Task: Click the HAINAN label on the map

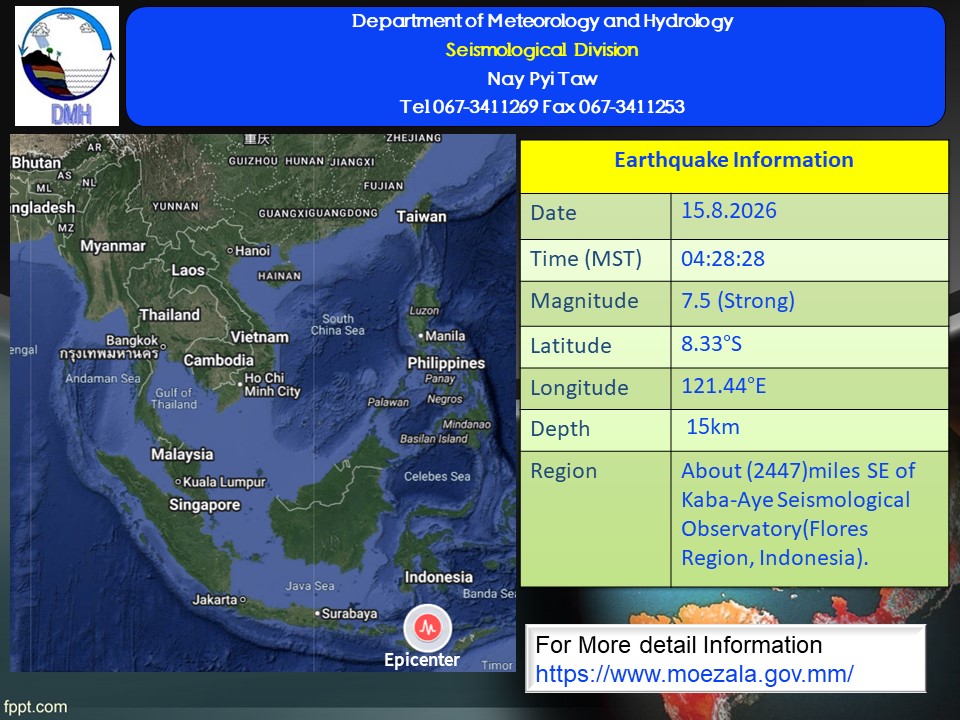Action: [x=279, y=276]
